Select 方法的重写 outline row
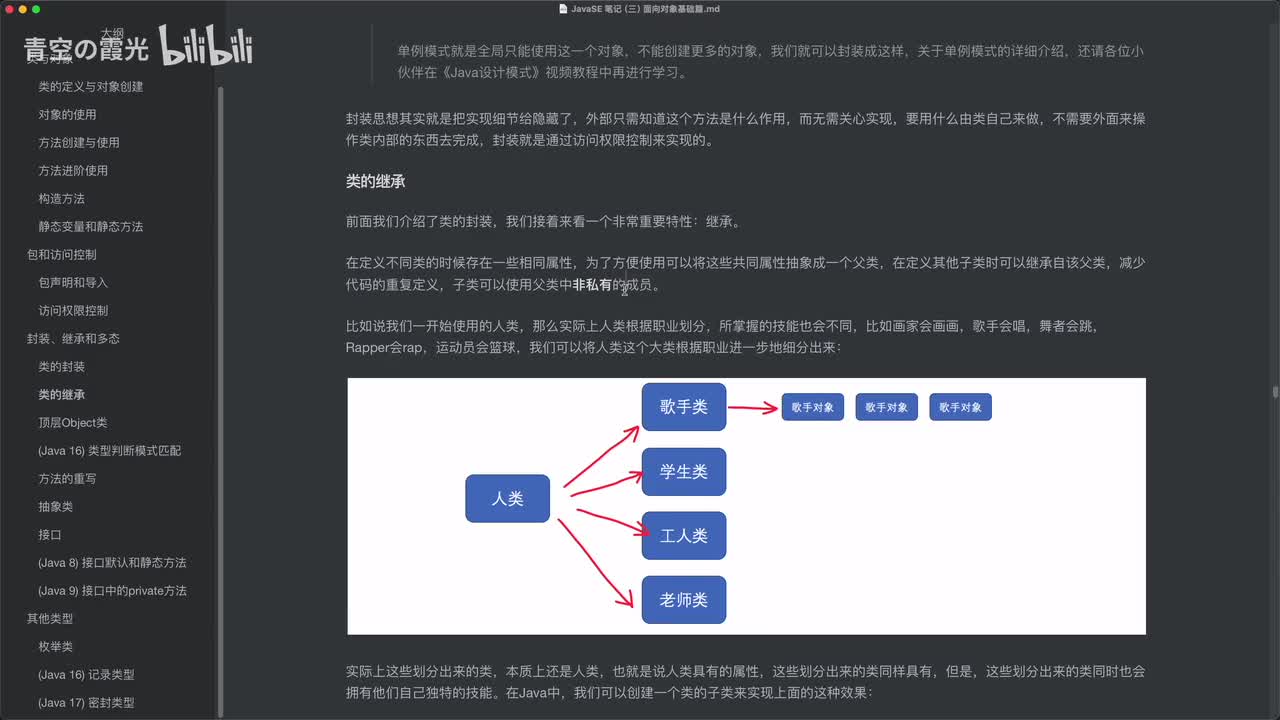 (x=68, y=479)
